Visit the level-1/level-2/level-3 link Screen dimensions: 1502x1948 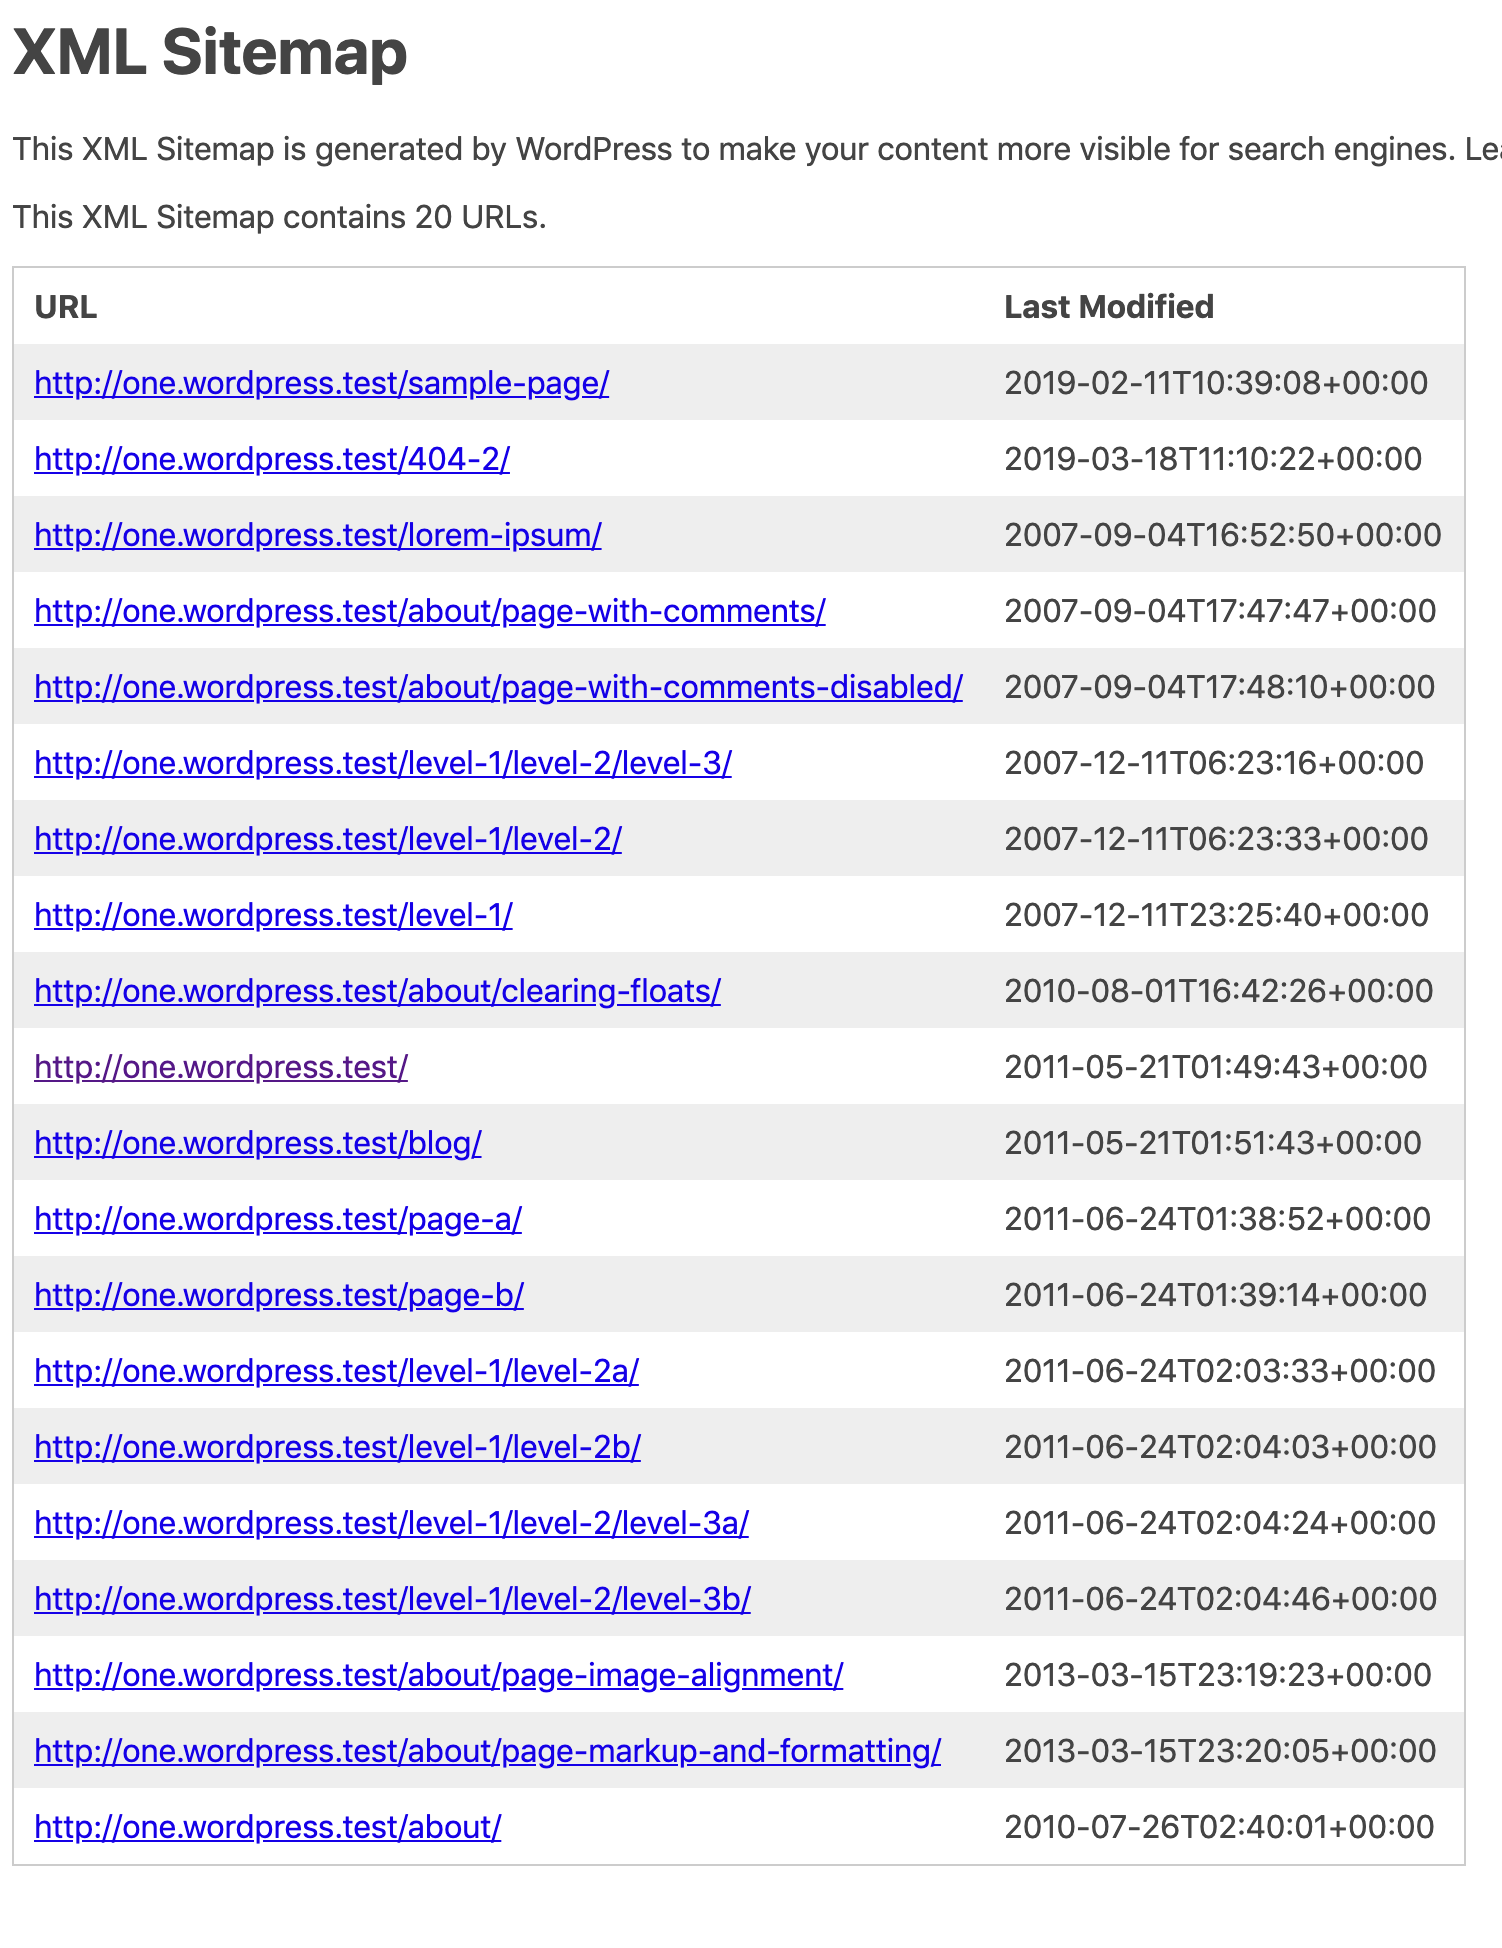[x=381, y=763]
